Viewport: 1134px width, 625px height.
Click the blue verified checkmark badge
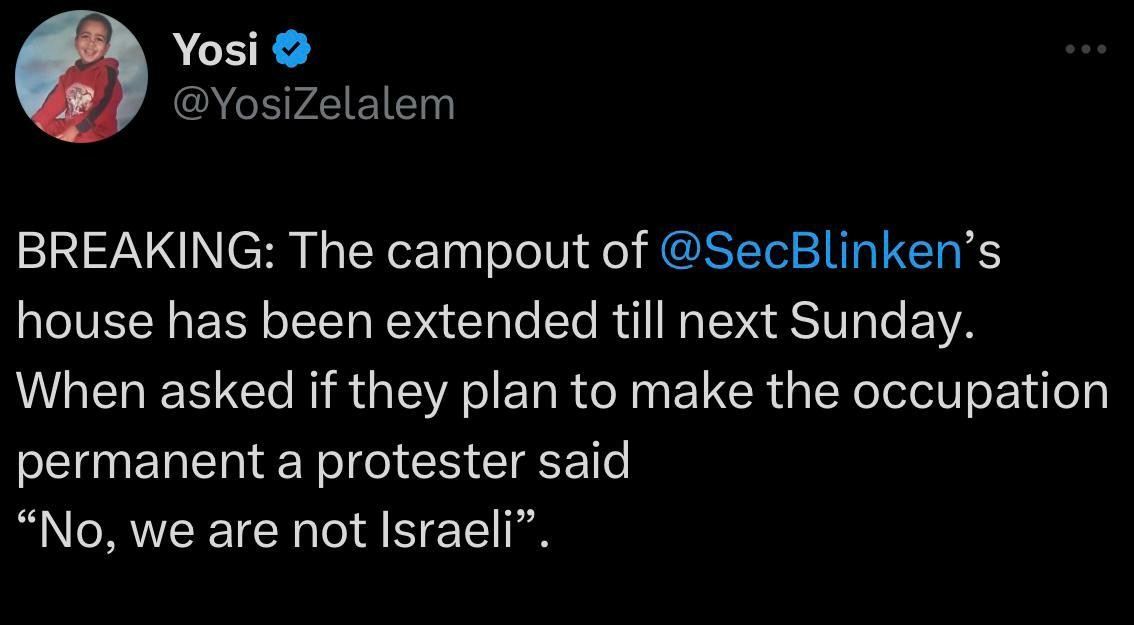pyautogui.click(x=291, y=50)
